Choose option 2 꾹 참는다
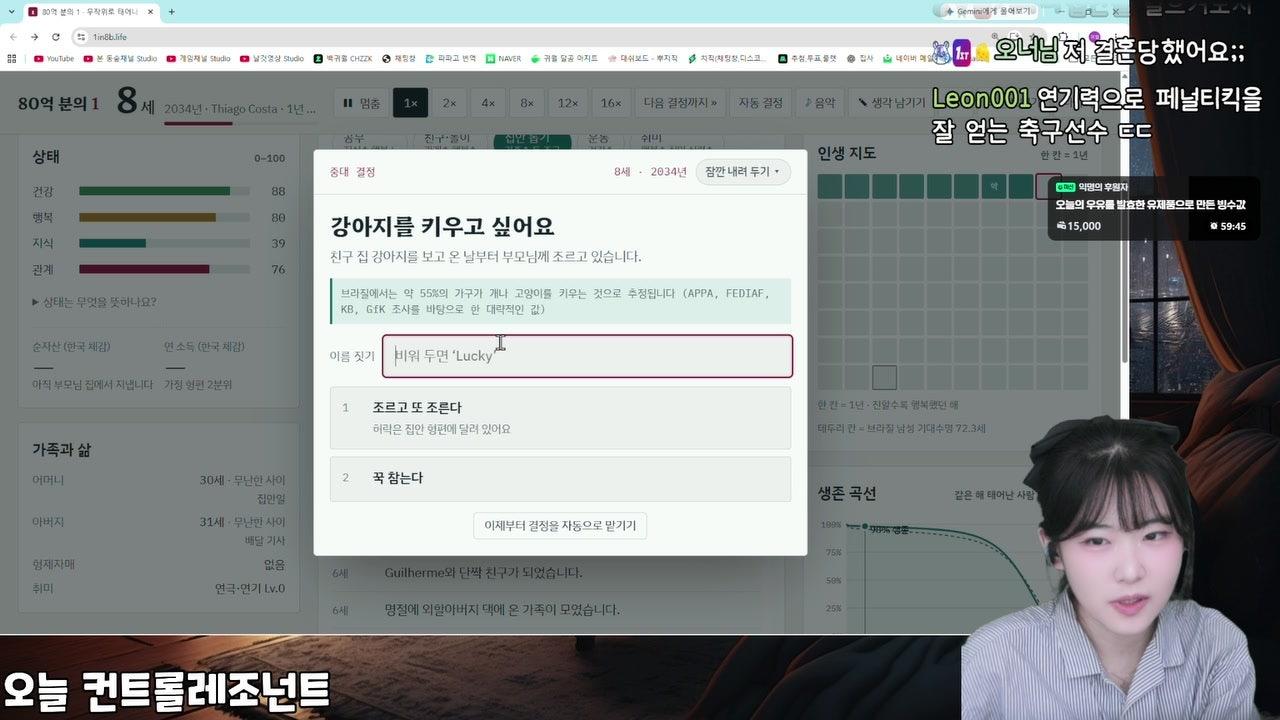The image size is (1280, 720). [x=560, y=479]
